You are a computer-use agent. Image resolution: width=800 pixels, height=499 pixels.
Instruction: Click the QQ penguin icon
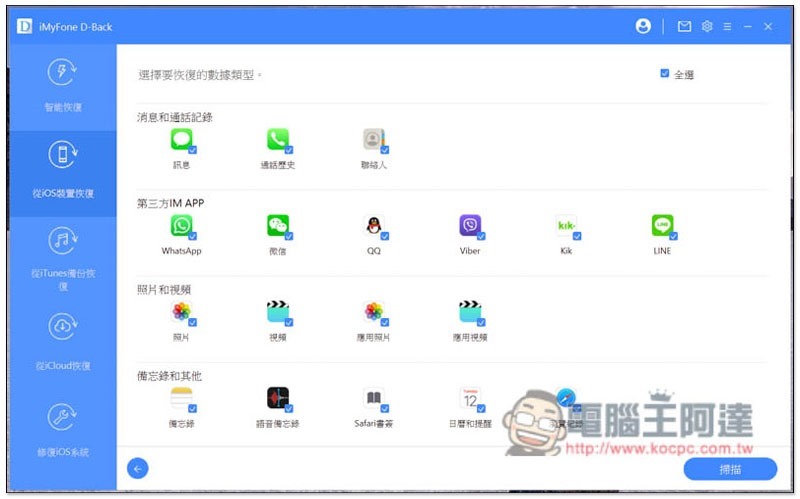tap(373, 225)
